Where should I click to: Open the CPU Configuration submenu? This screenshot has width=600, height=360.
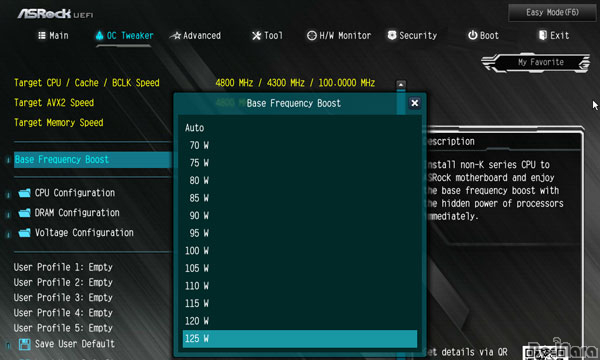point(75,193)
